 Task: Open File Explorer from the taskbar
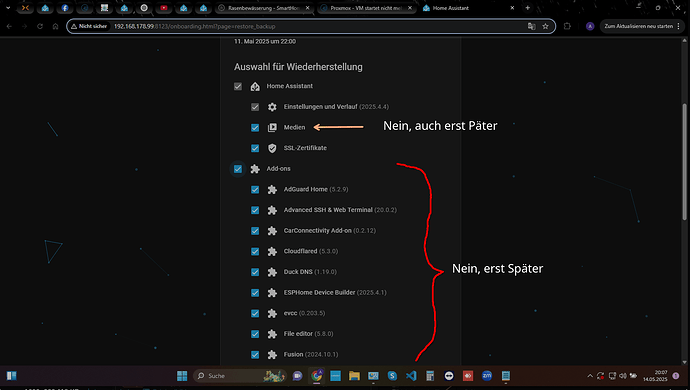(x=354, y=376)
